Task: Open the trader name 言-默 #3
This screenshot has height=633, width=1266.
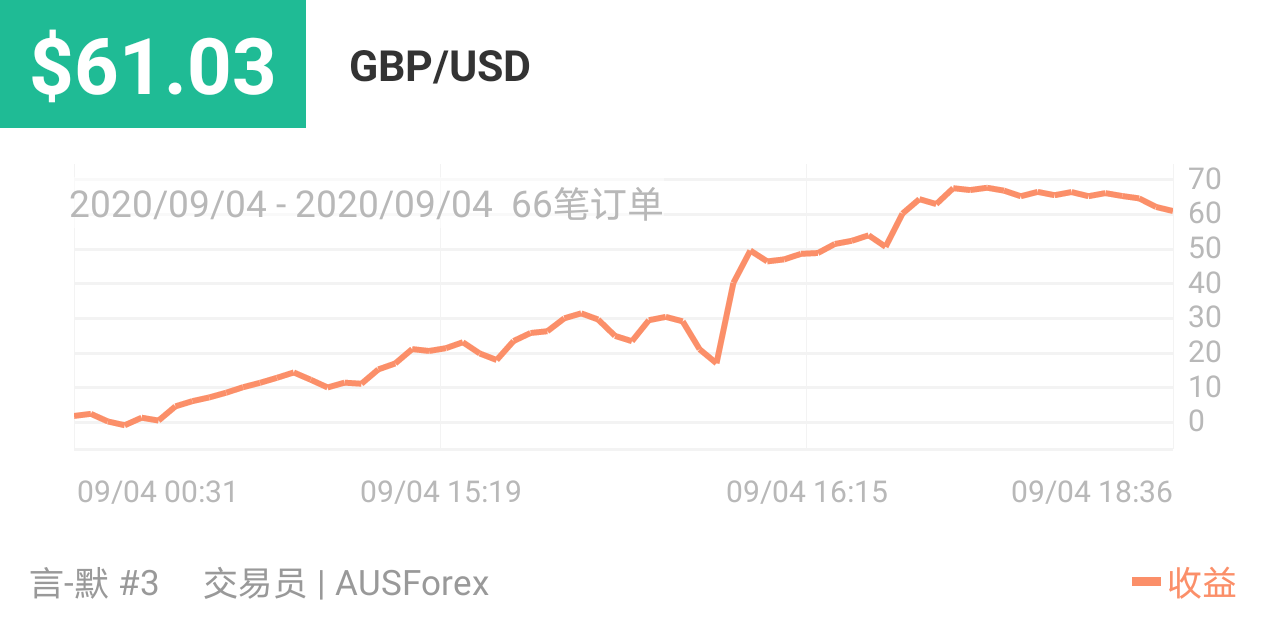Action: tap(95, 583)
